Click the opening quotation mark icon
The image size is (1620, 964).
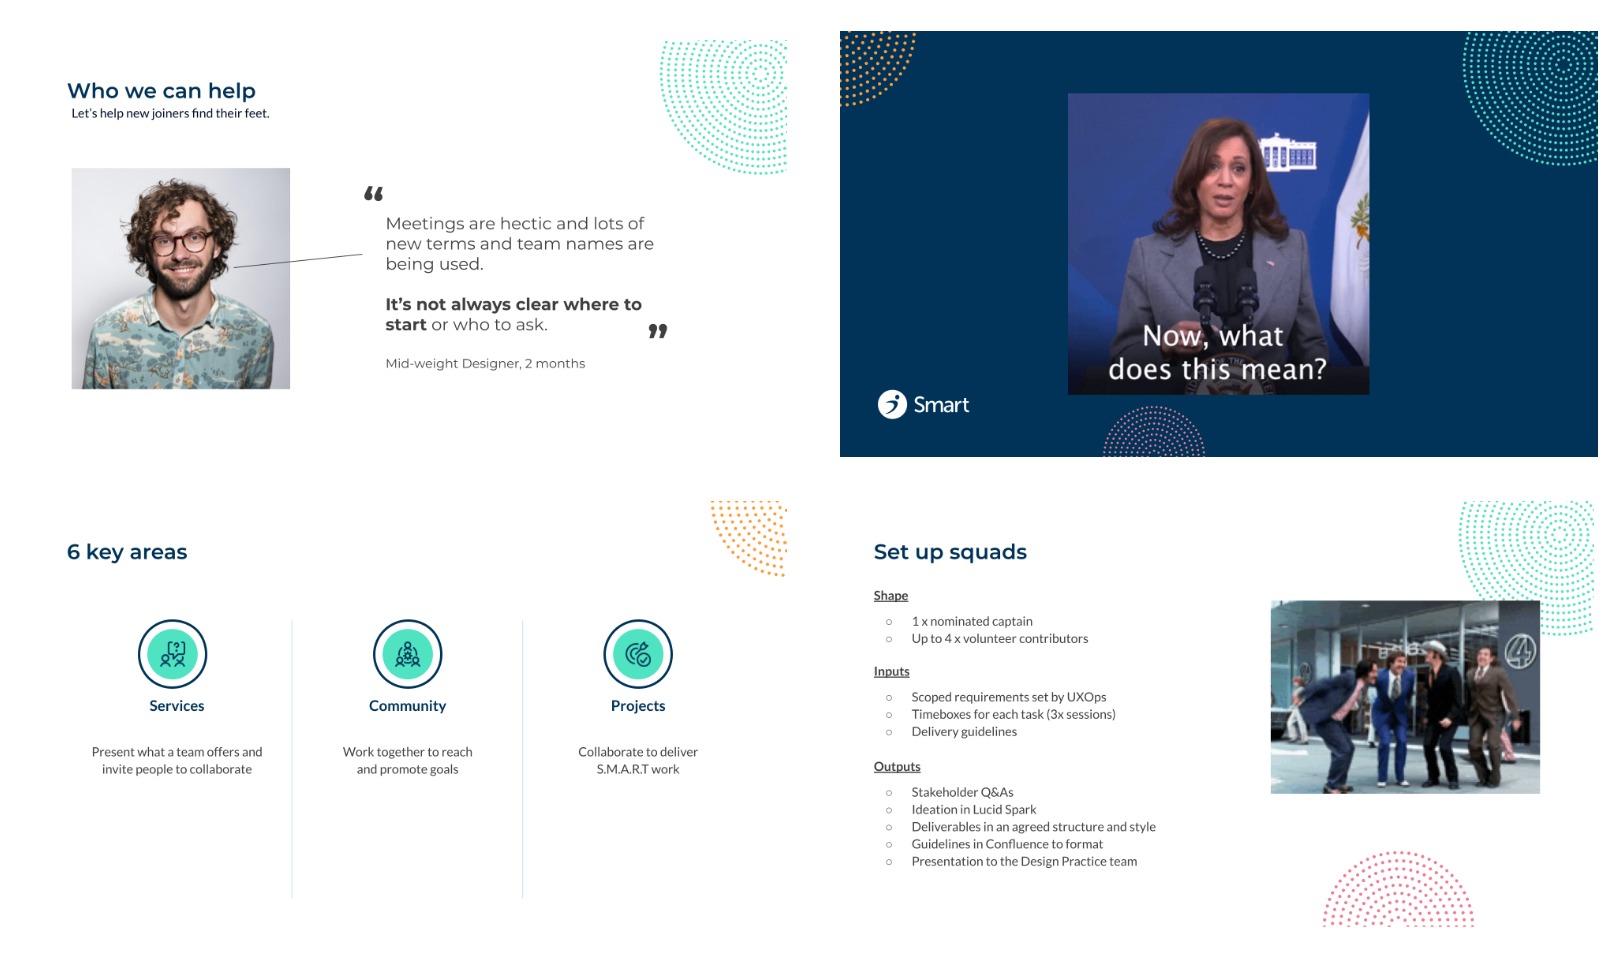(374, 194)
